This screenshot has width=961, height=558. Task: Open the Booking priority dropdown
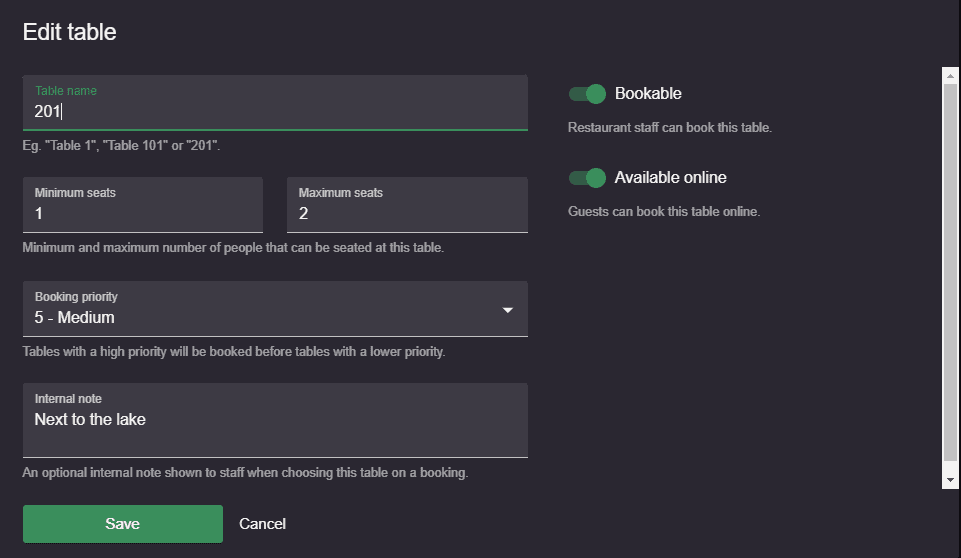click(275, 309)
